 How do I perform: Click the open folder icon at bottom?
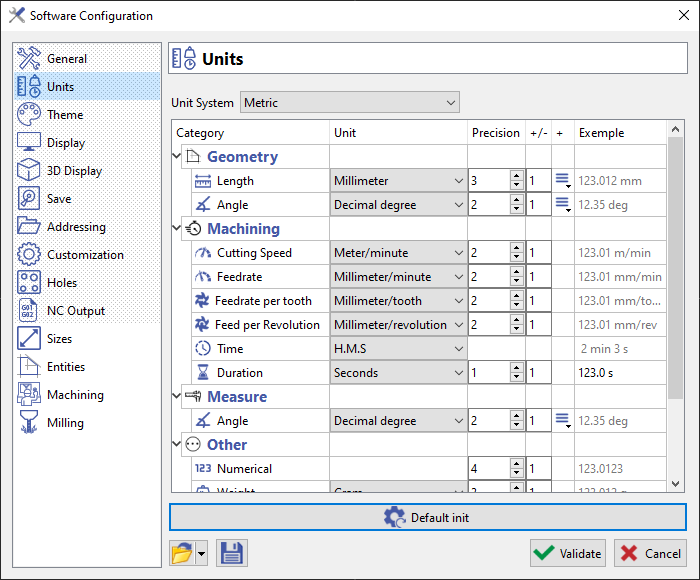[x=182, y=553]
